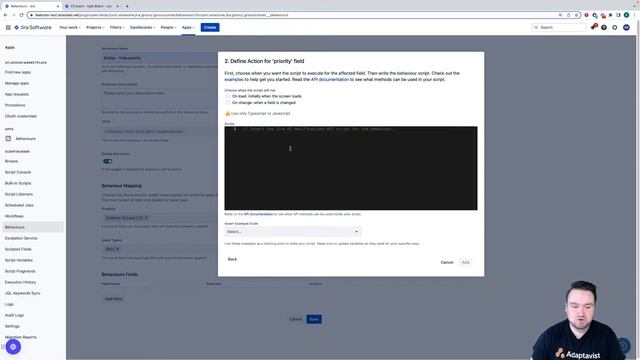The image size is (640, 360).
Task: Expand the Filters menu
Action: pyautogui.click(x=118, y=27)
